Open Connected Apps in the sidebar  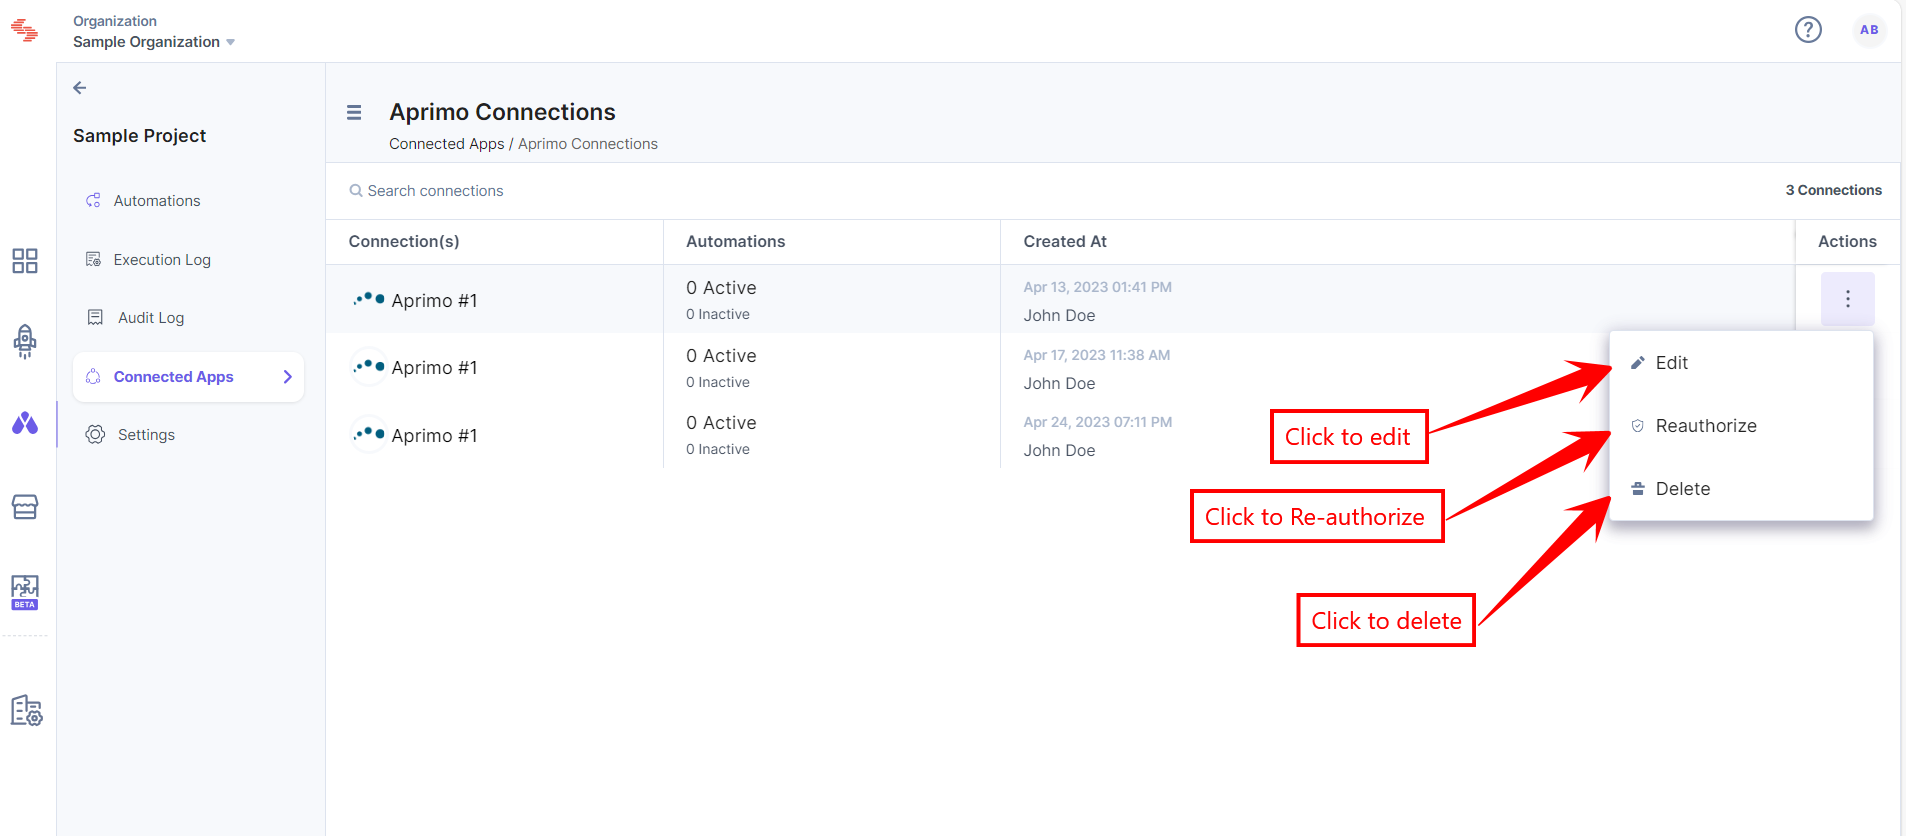[188, 377]
